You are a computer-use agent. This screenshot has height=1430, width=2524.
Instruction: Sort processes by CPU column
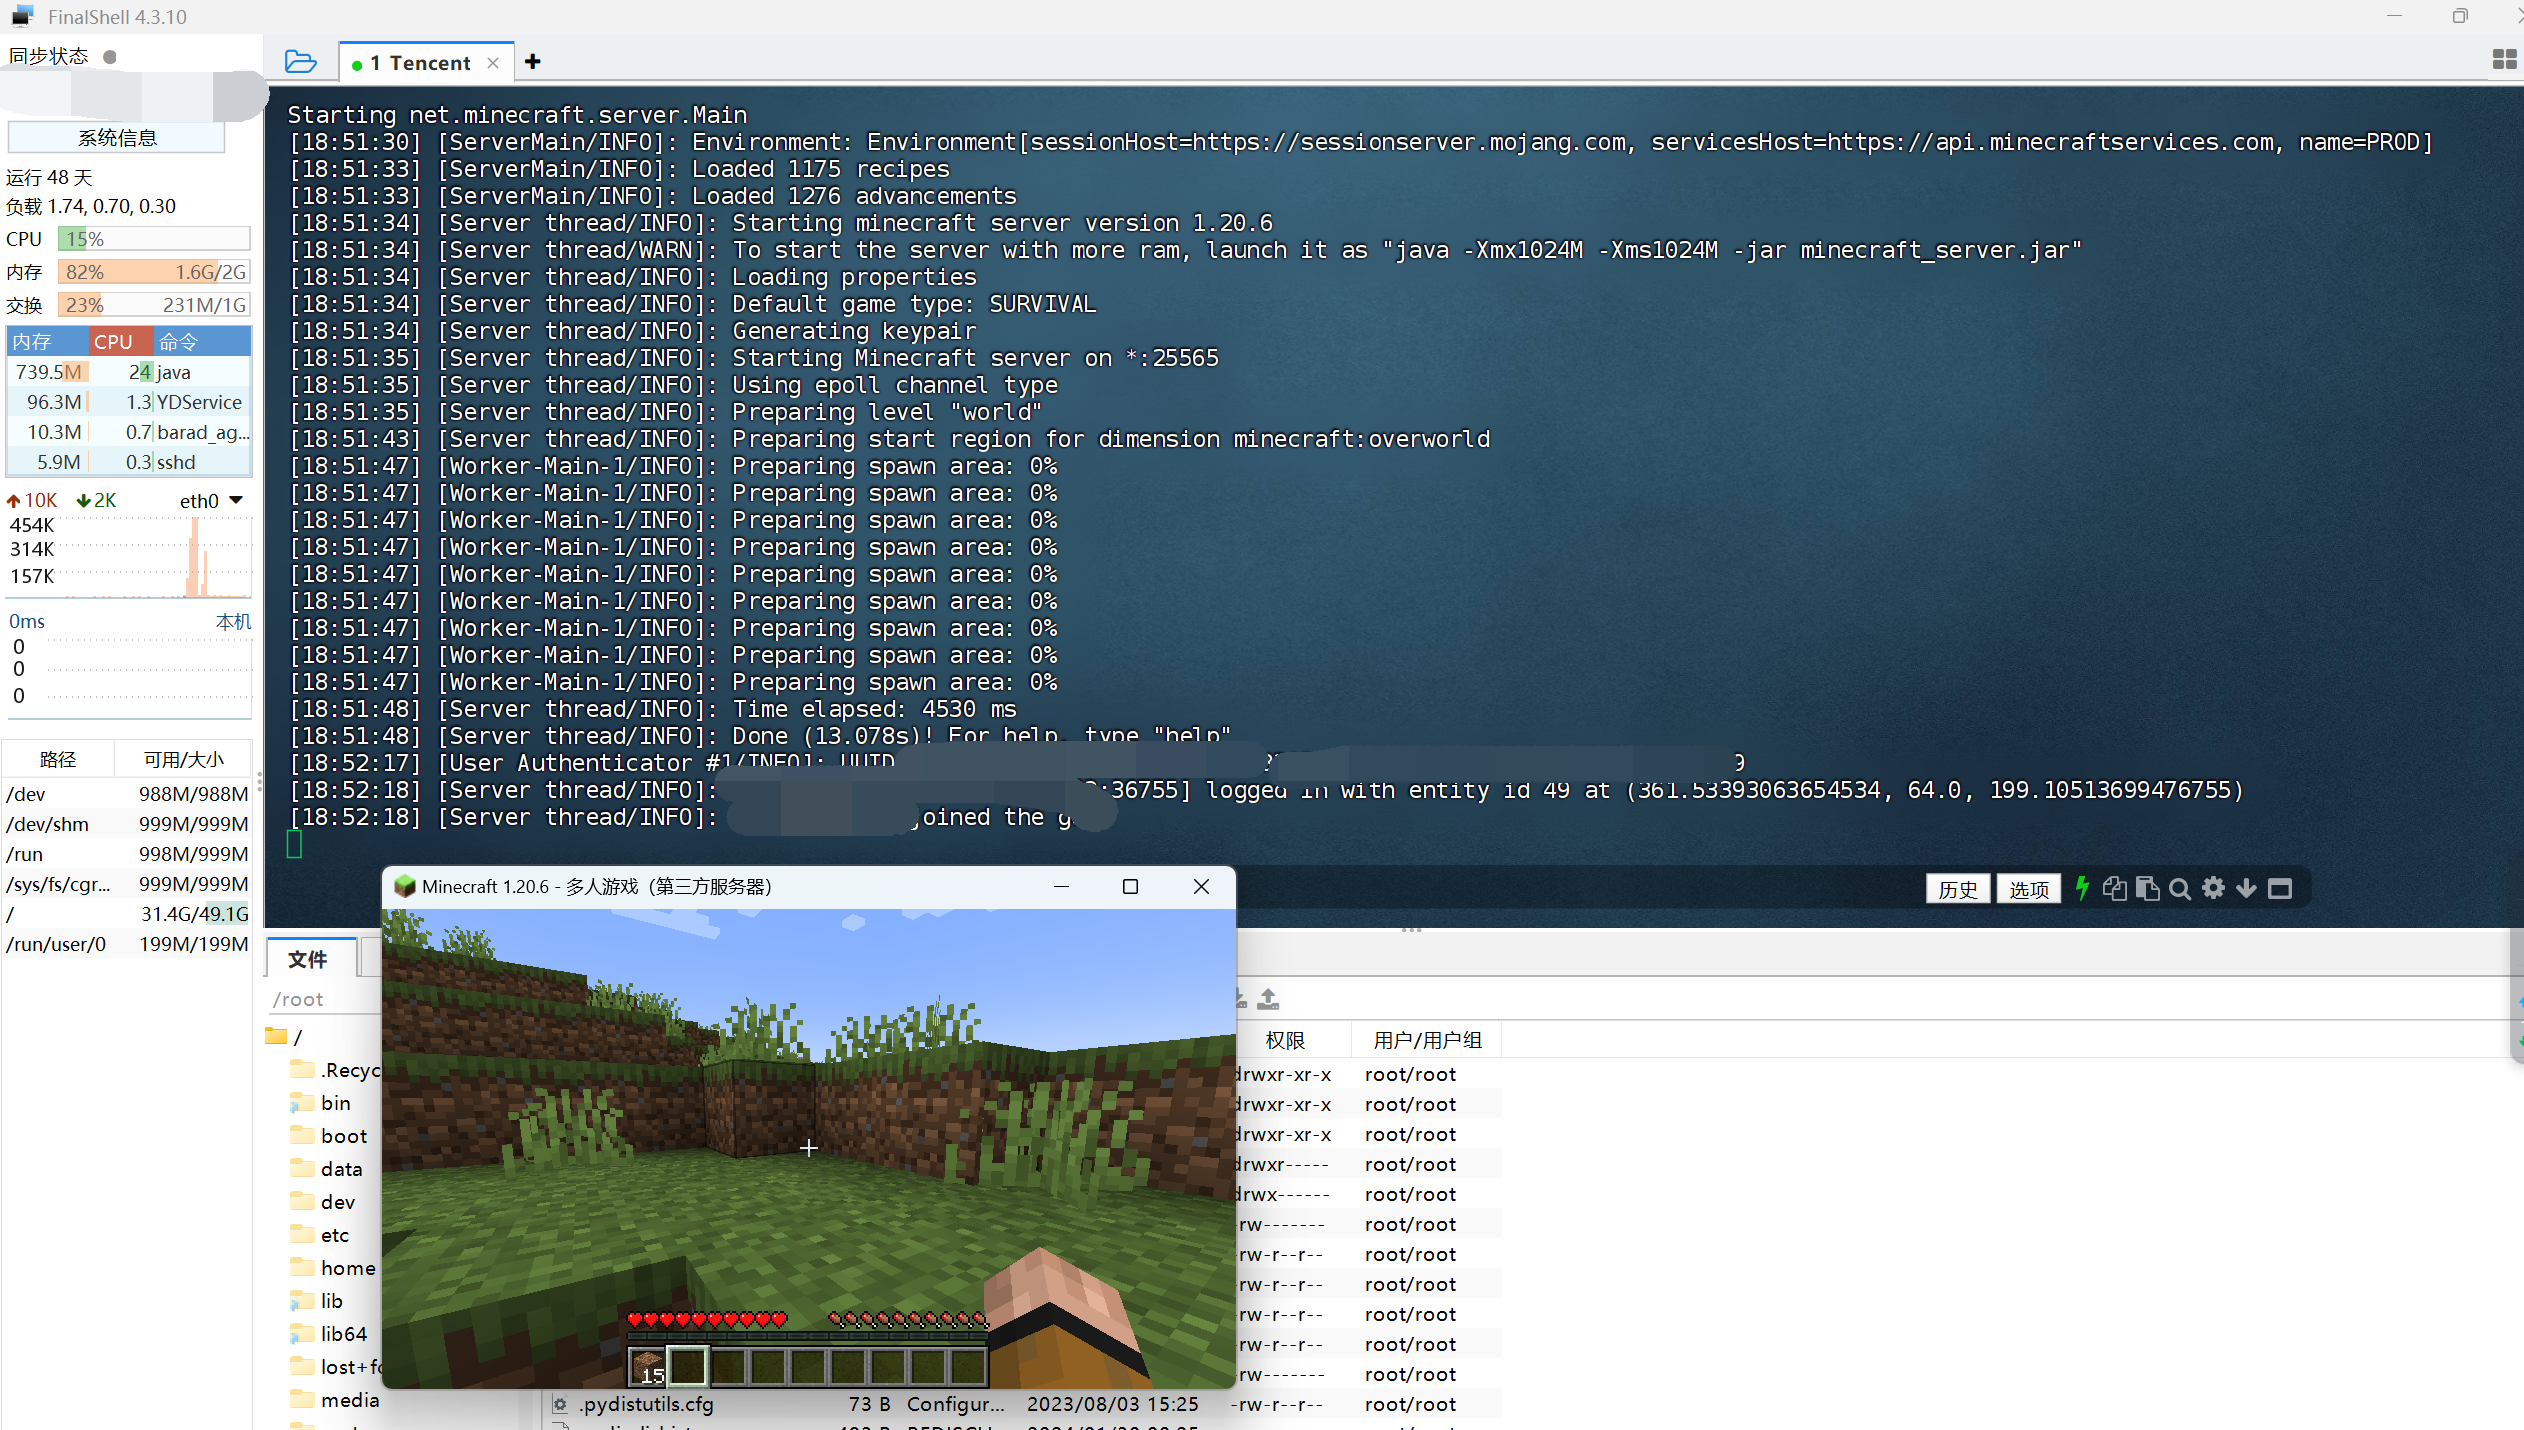121,341
